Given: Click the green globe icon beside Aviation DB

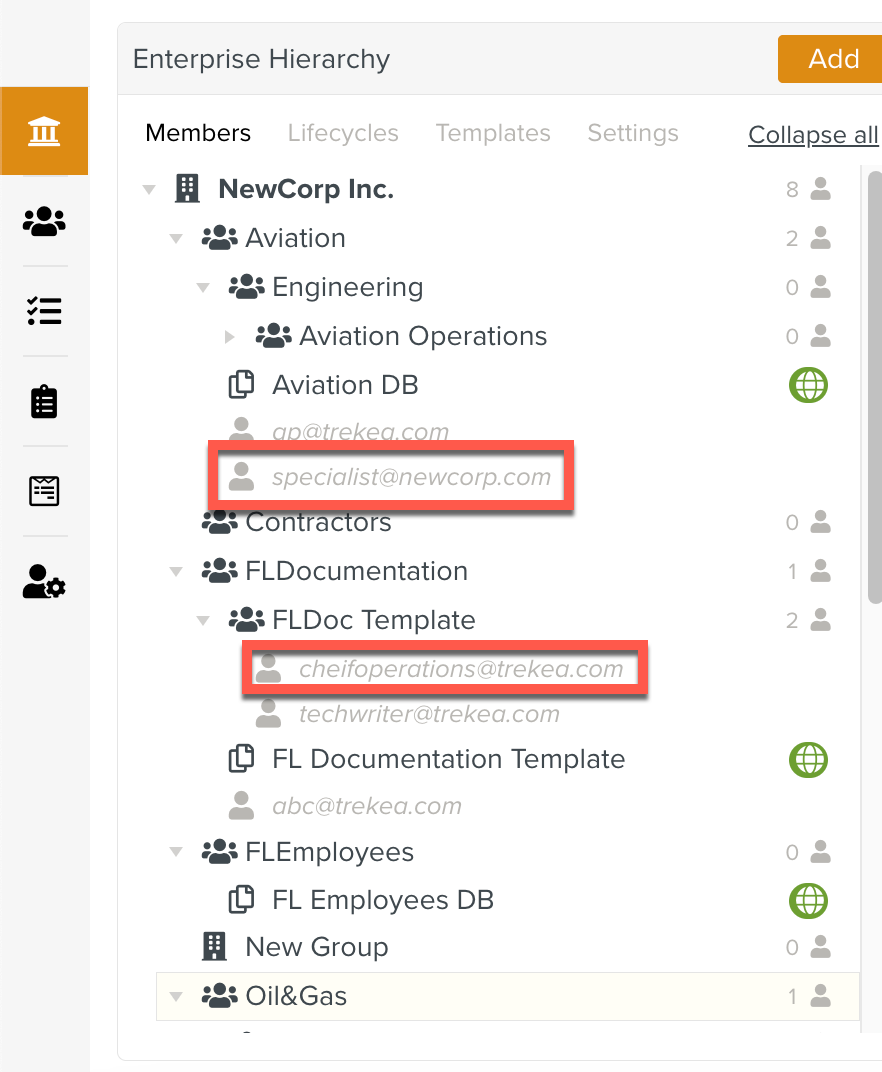Looking at the screenshot, I should [x=808, y=385].
